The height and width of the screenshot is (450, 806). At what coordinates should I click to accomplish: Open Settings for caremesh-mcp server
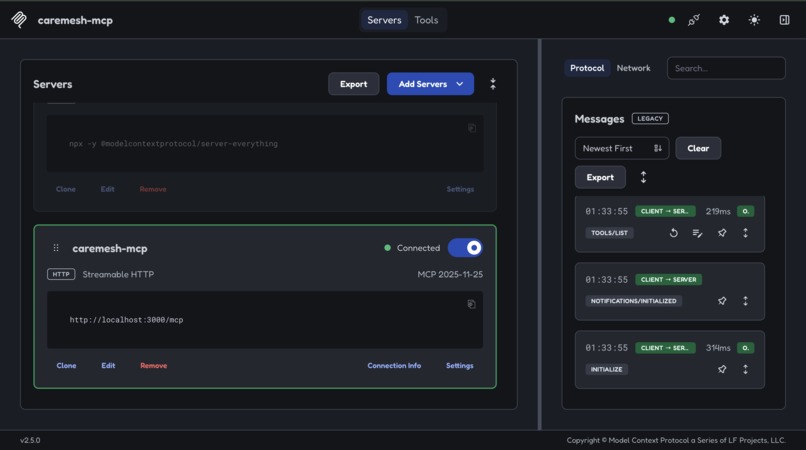[460, 366]
